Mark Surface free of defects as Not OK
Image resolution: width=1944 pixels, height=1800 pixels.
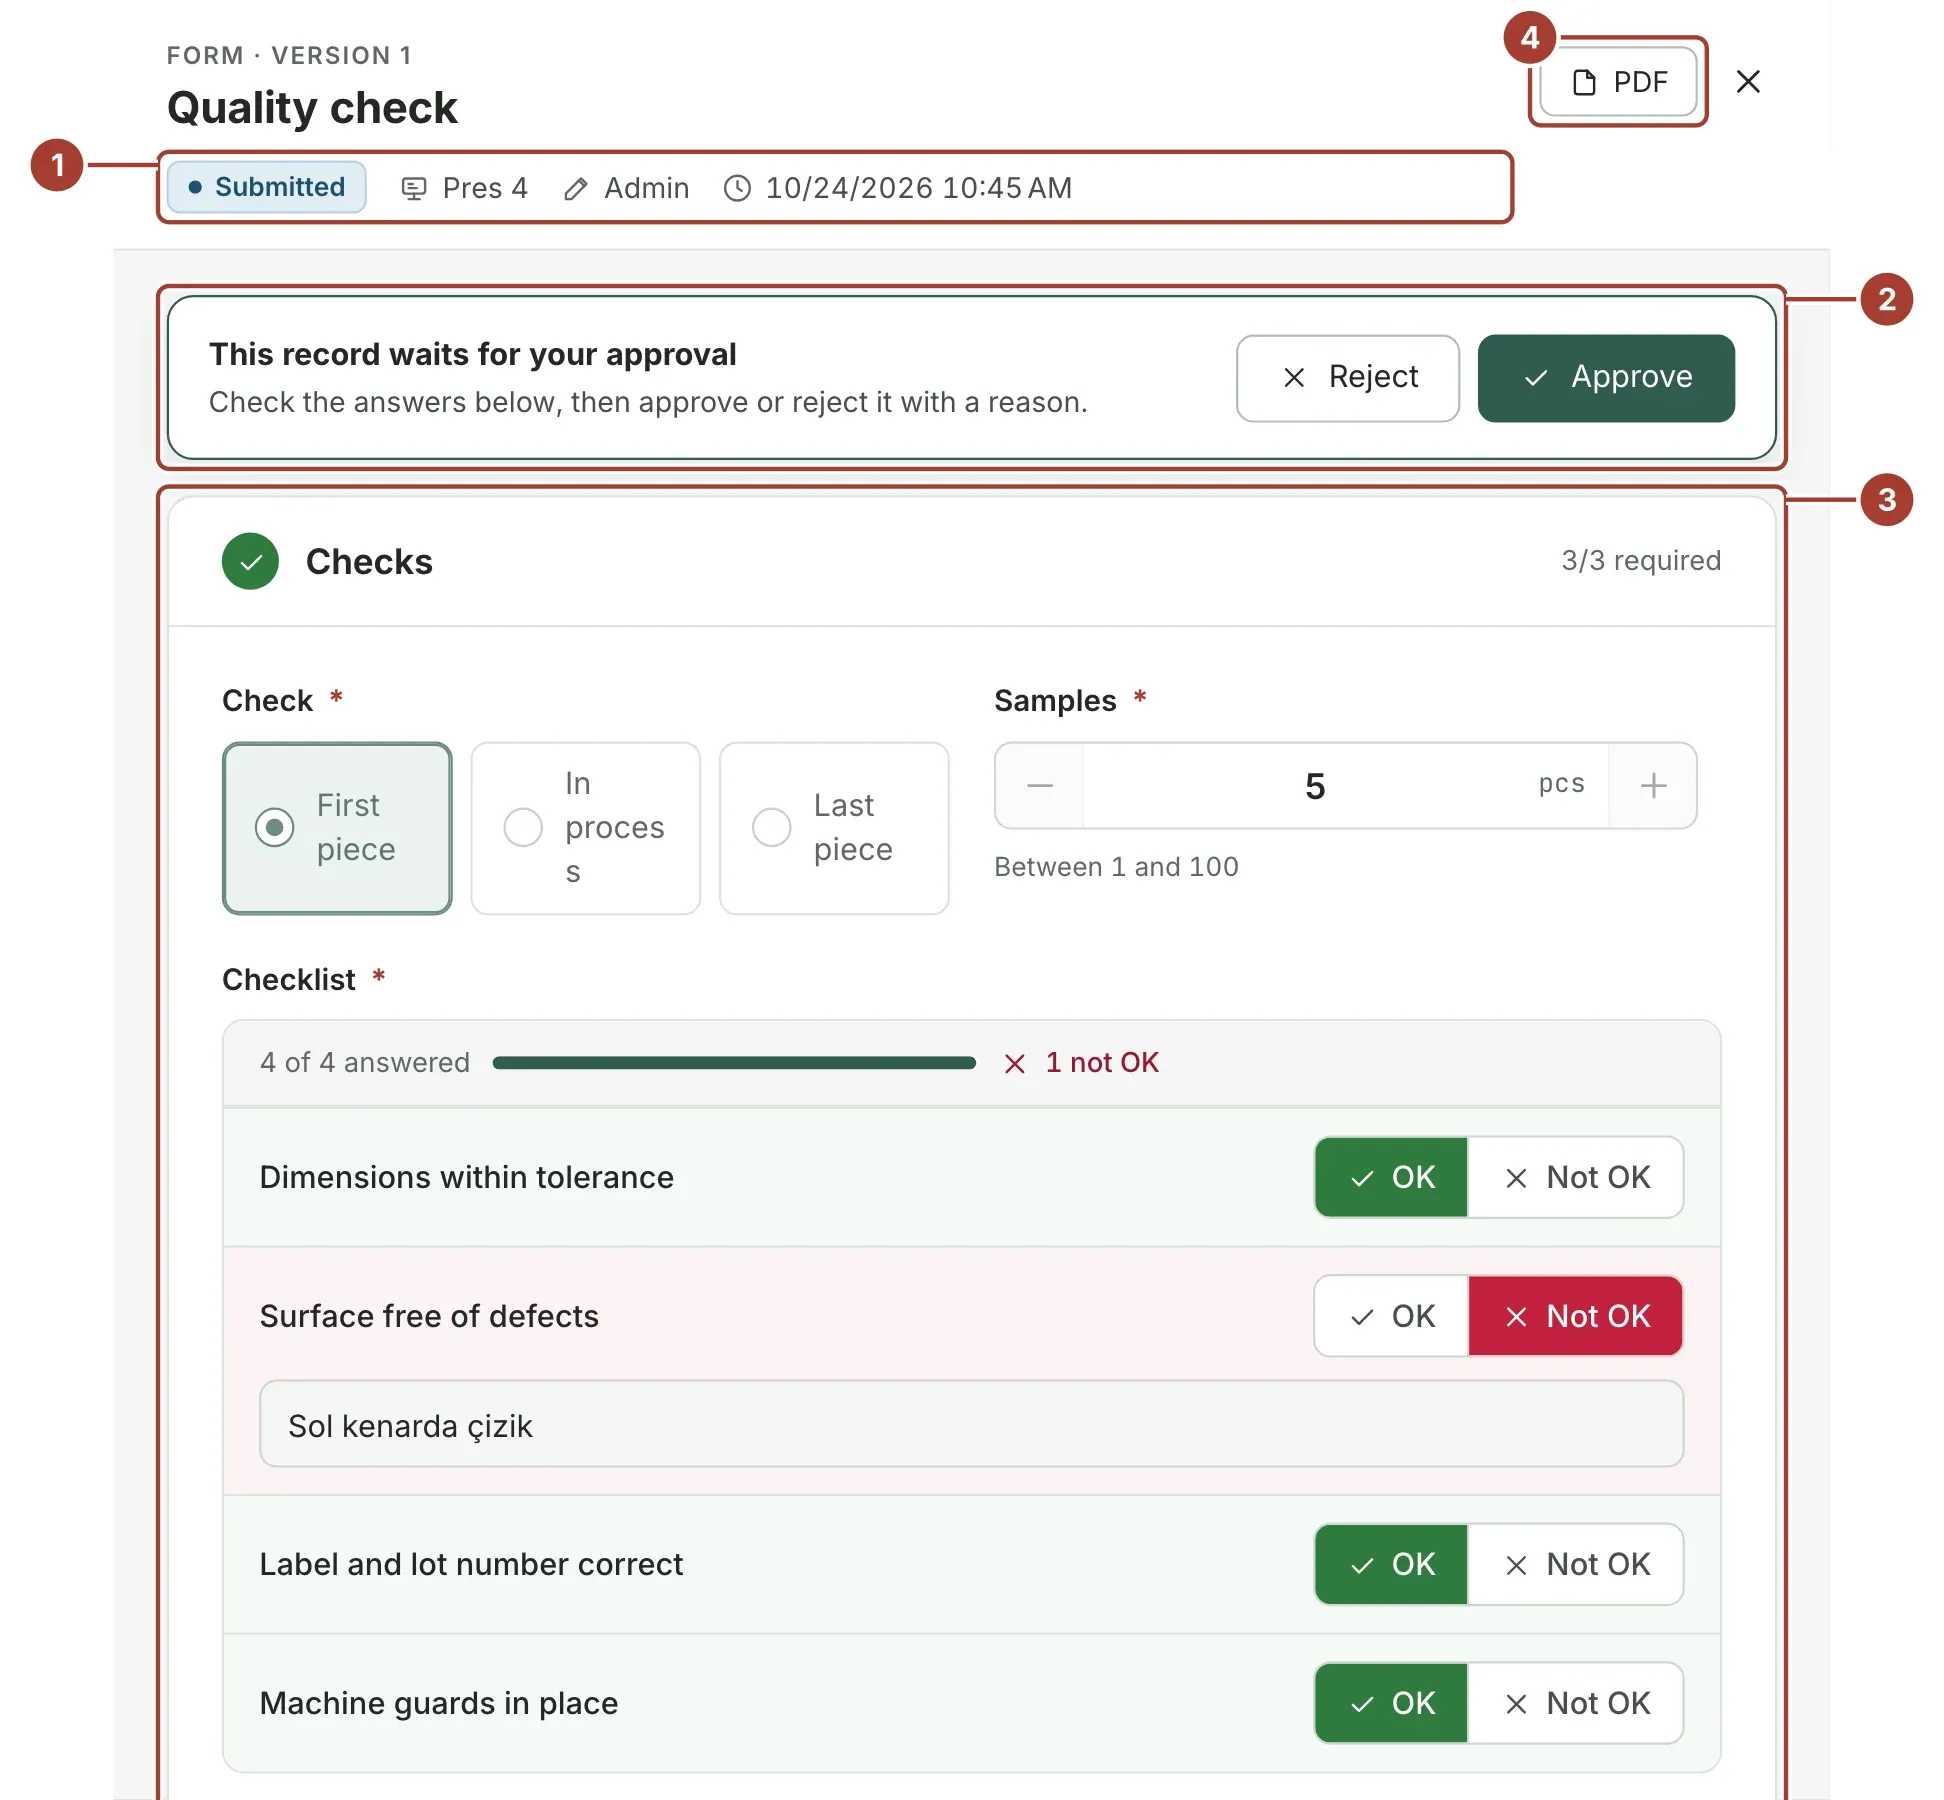coord(1576,1316)
